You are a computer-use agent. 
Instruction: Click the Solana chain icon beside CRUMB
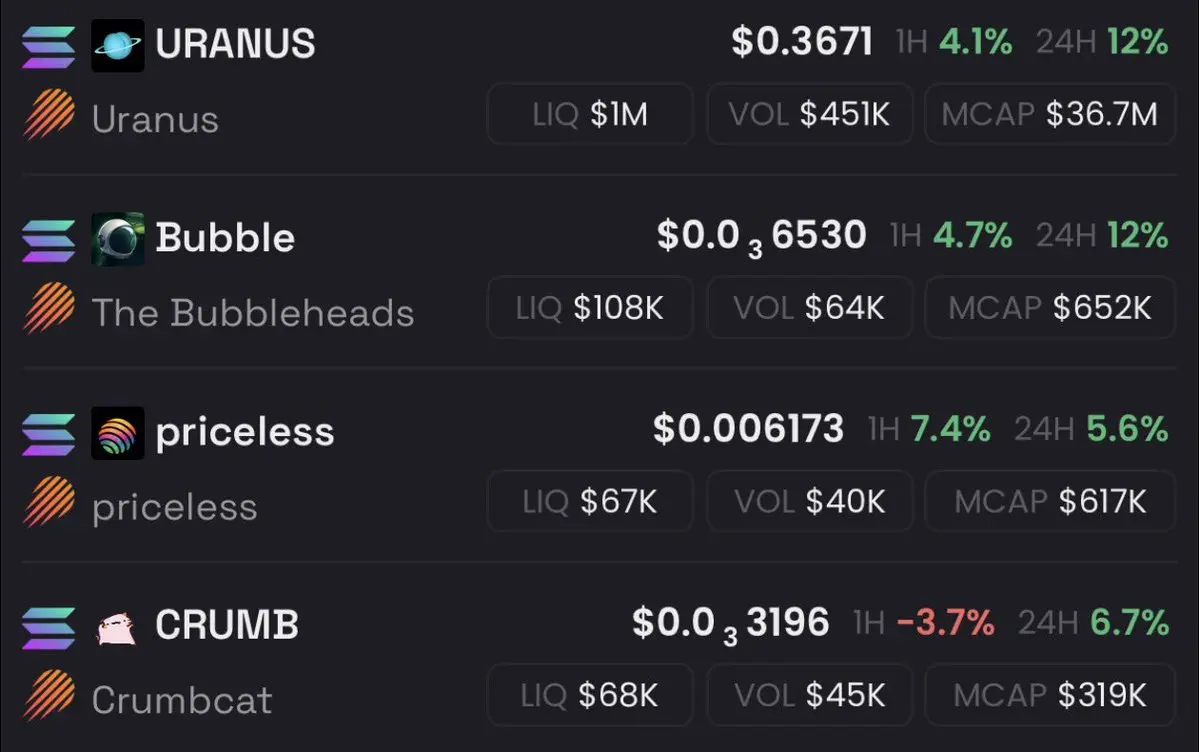pos(49,628)
